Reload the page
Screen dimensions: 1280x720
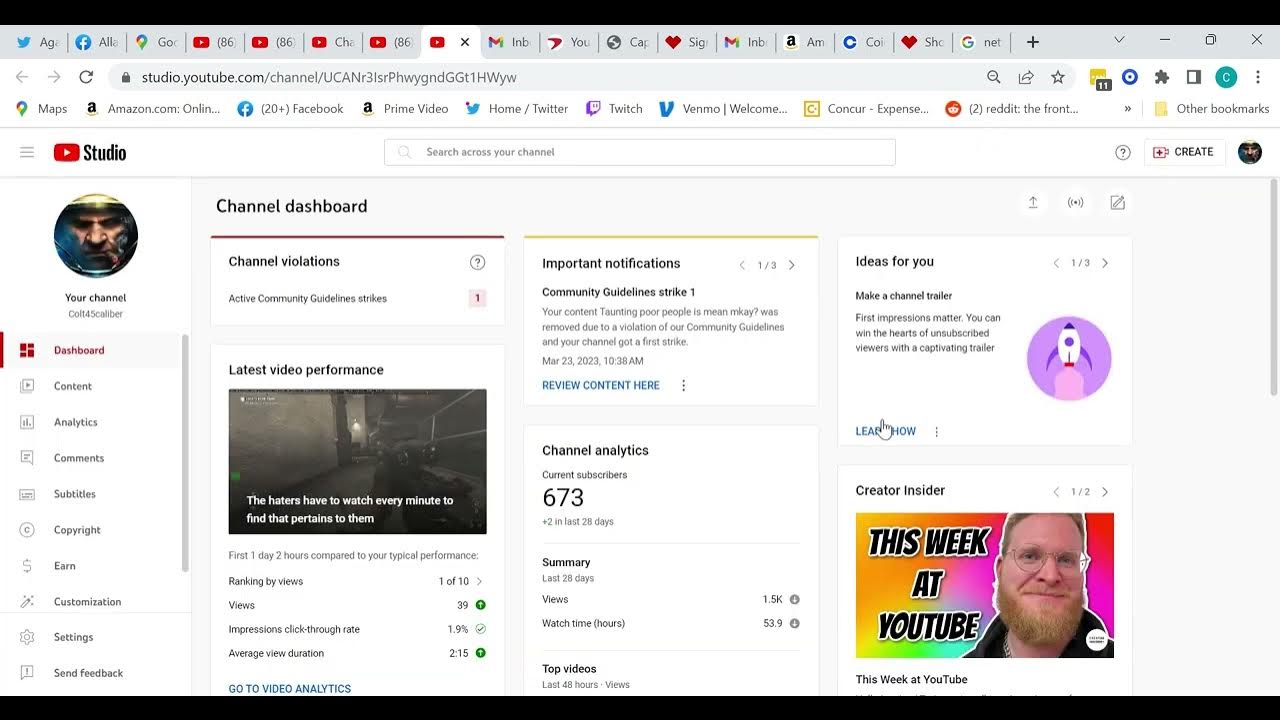click(x=86, y=77)
